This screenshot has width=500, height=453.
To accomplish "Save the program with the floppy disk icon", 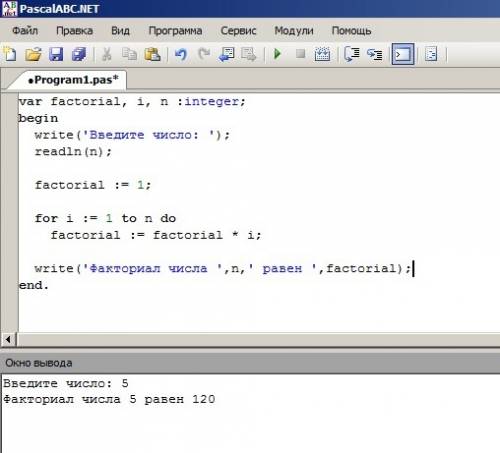I will 56,54.
